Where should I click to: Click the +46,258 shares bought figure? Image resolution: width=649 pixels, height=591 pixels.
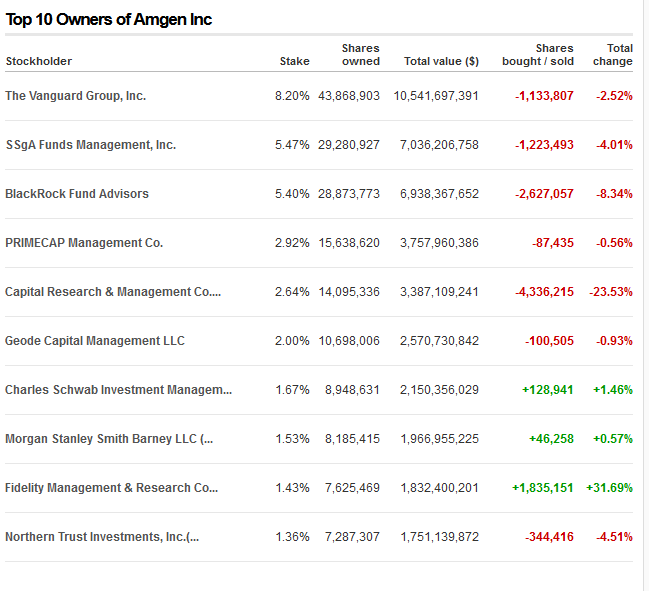[x=551, y=439]
